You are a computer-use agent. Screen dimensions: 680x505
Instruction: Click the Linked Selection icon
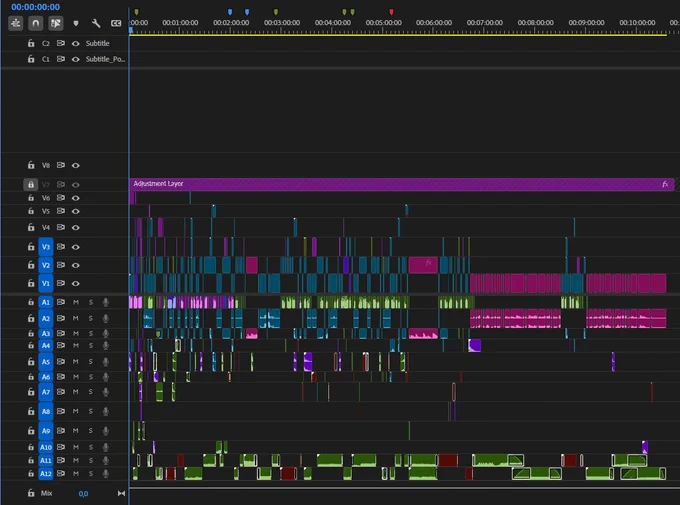point(56,23)
